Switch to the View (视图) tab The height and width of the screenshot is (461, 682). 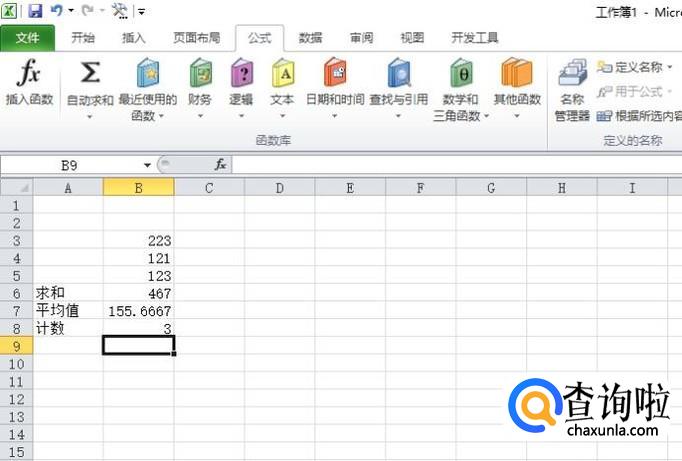click(x=412, y=38)
